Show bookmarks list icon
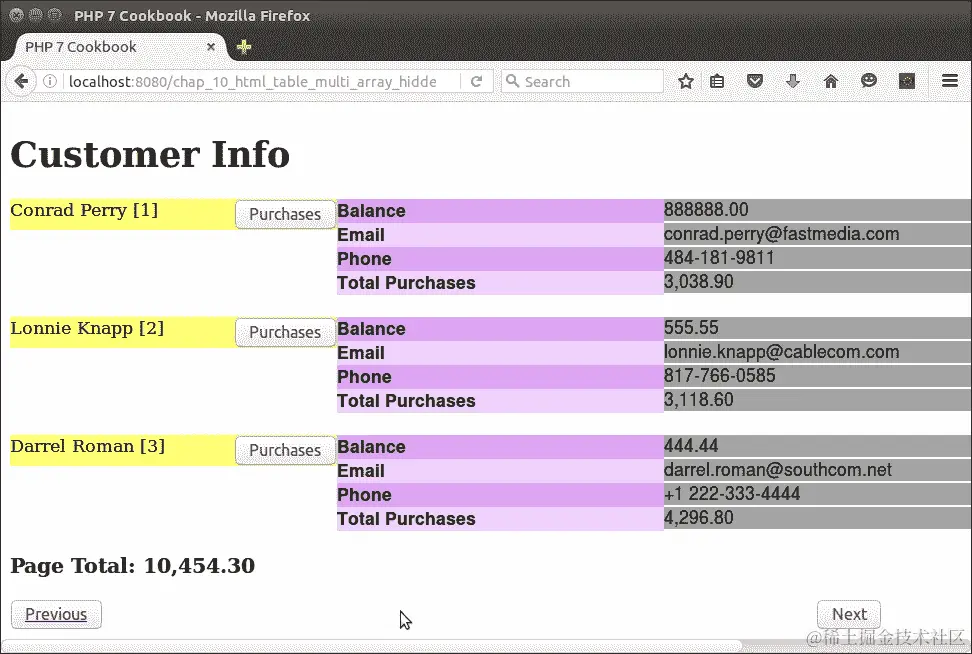This screenshot has width=972, height=654. 717,81
